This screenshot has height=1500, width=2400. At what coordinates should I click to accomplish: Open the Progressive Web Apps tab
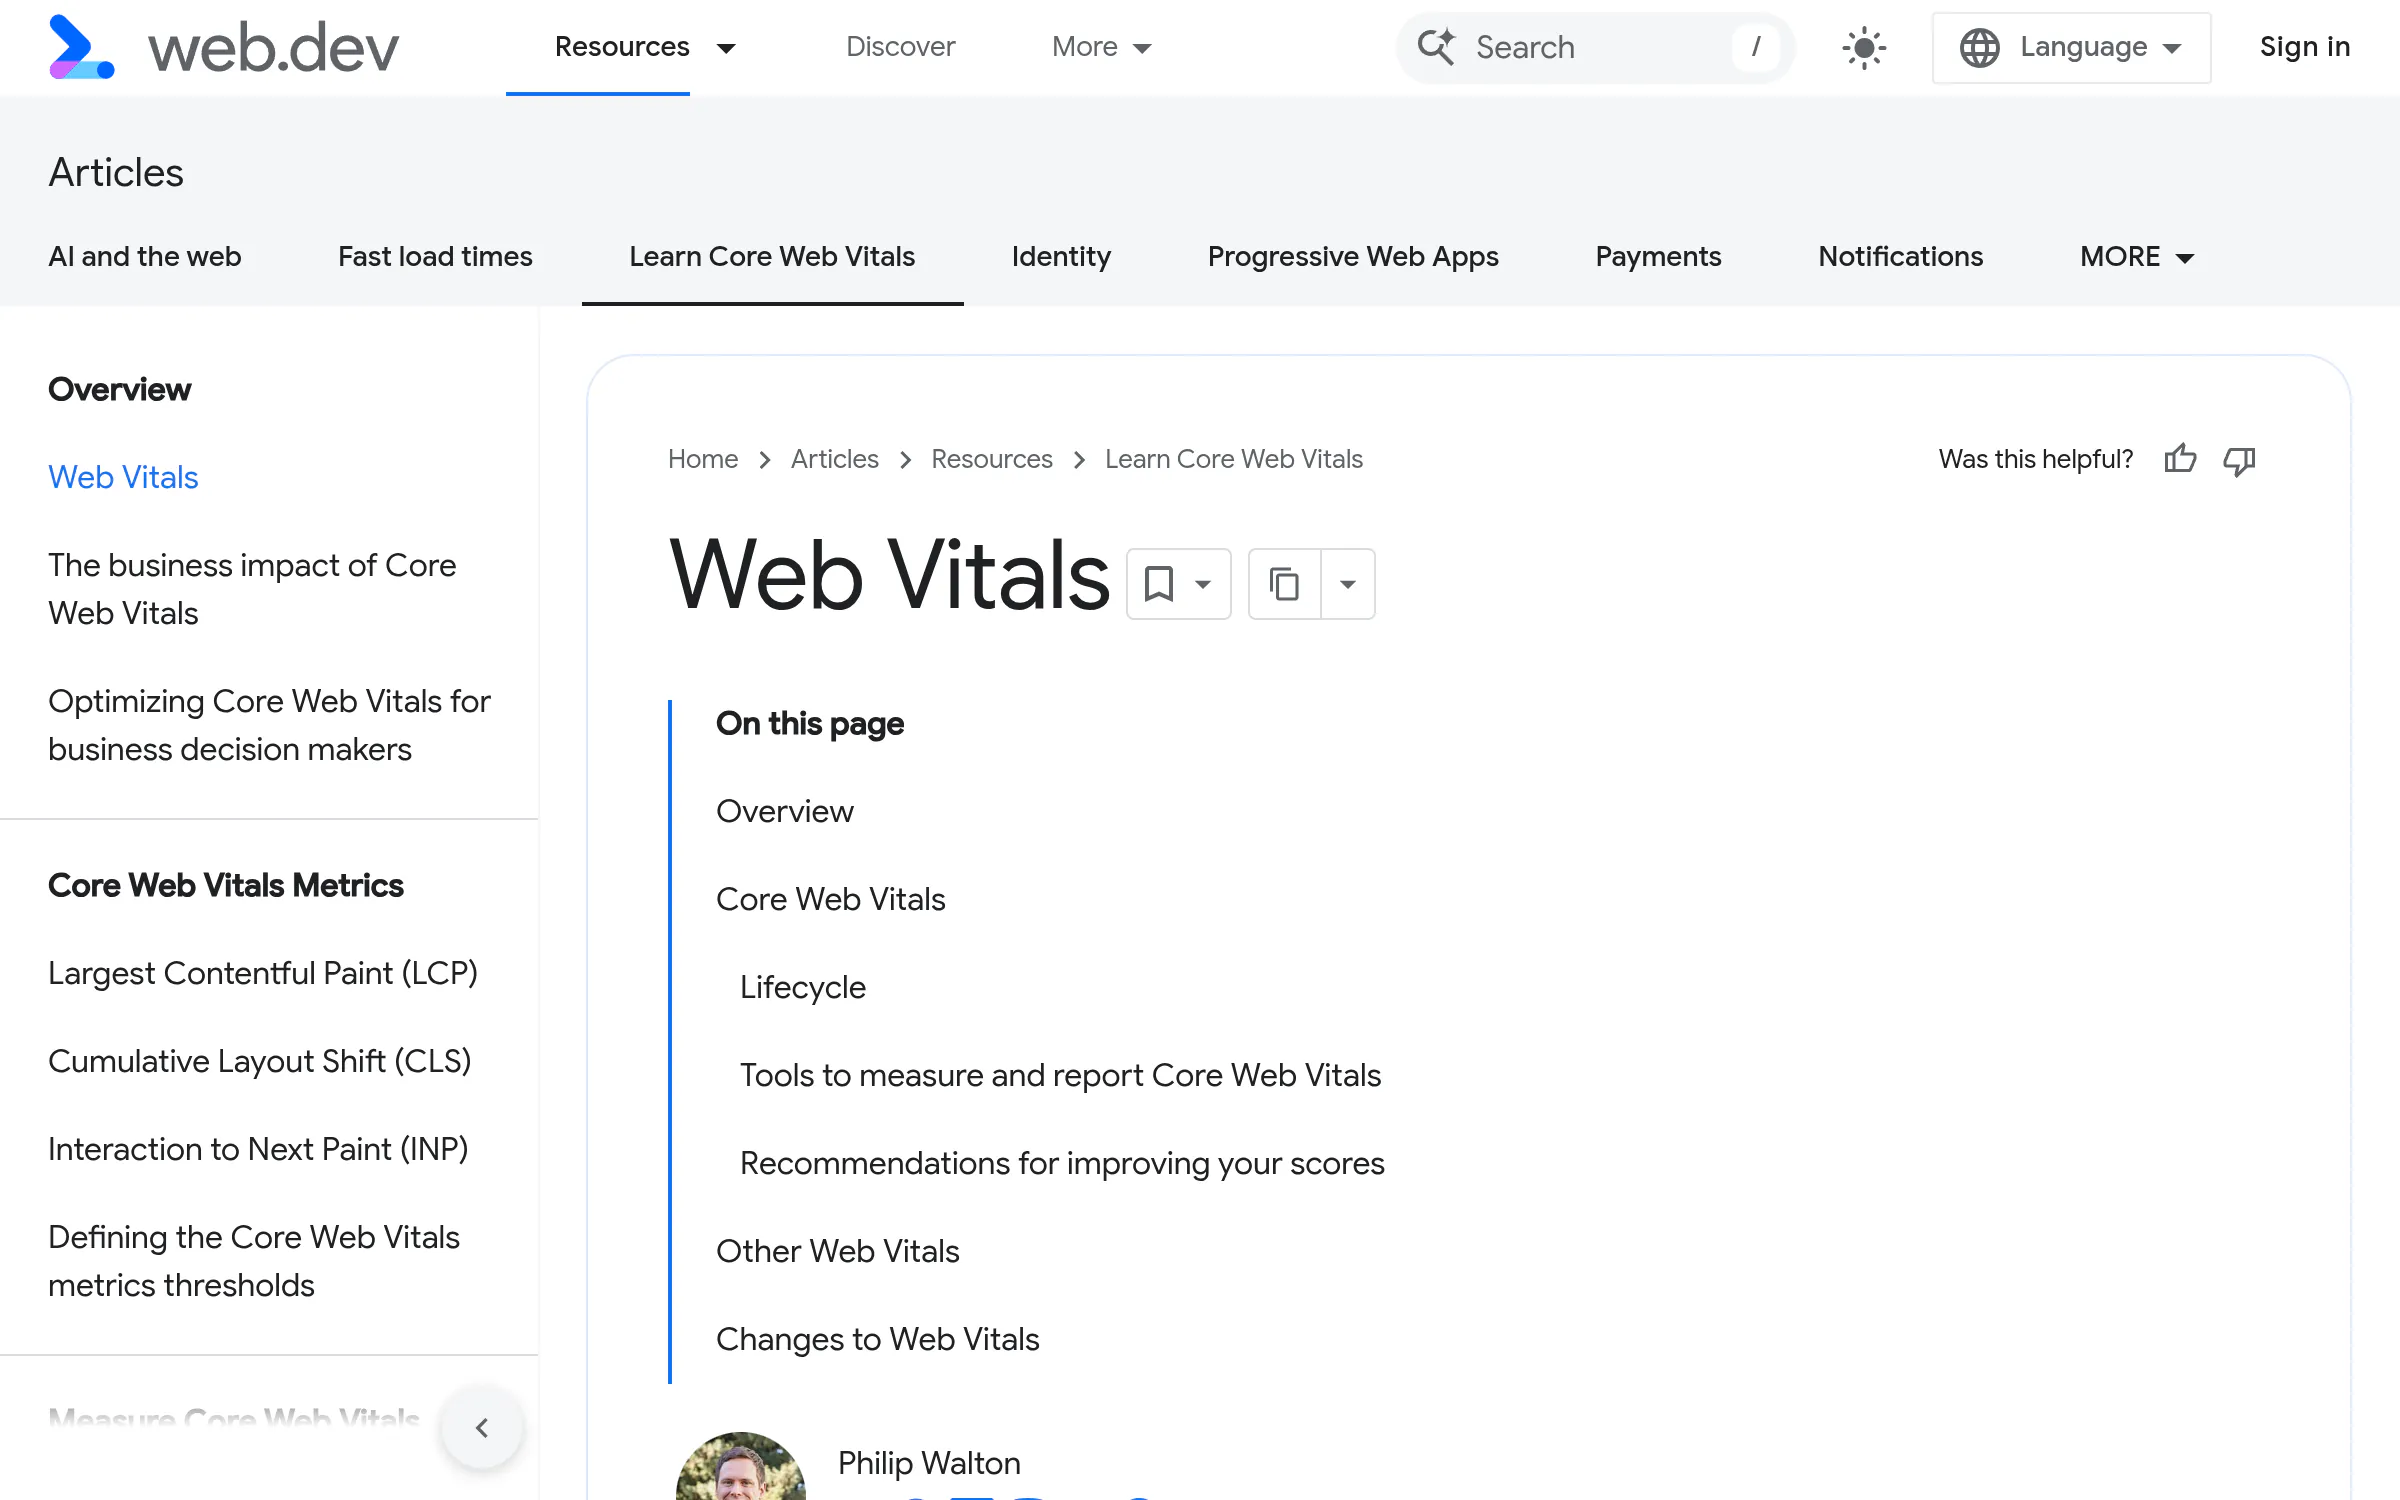click(x=1353, y=257)
